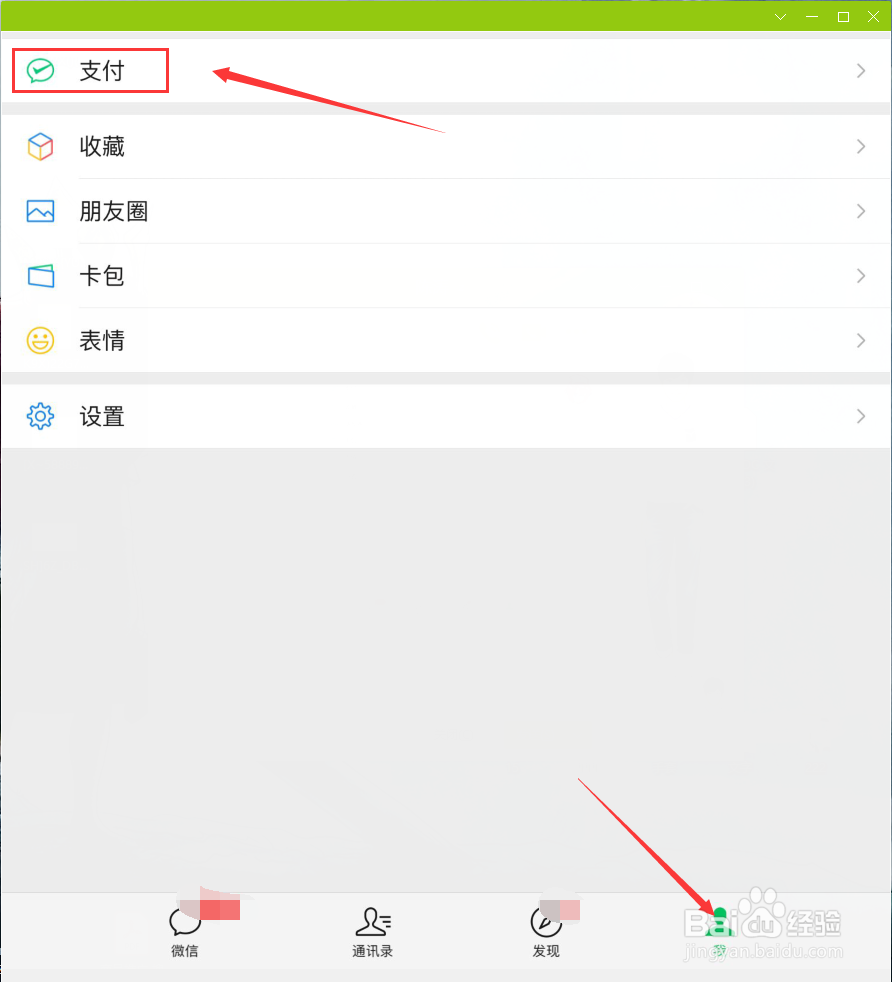Select the 通讯录 contacts icon
The width and height of the screenshot is (892, 982).
(x=373, y=921)
